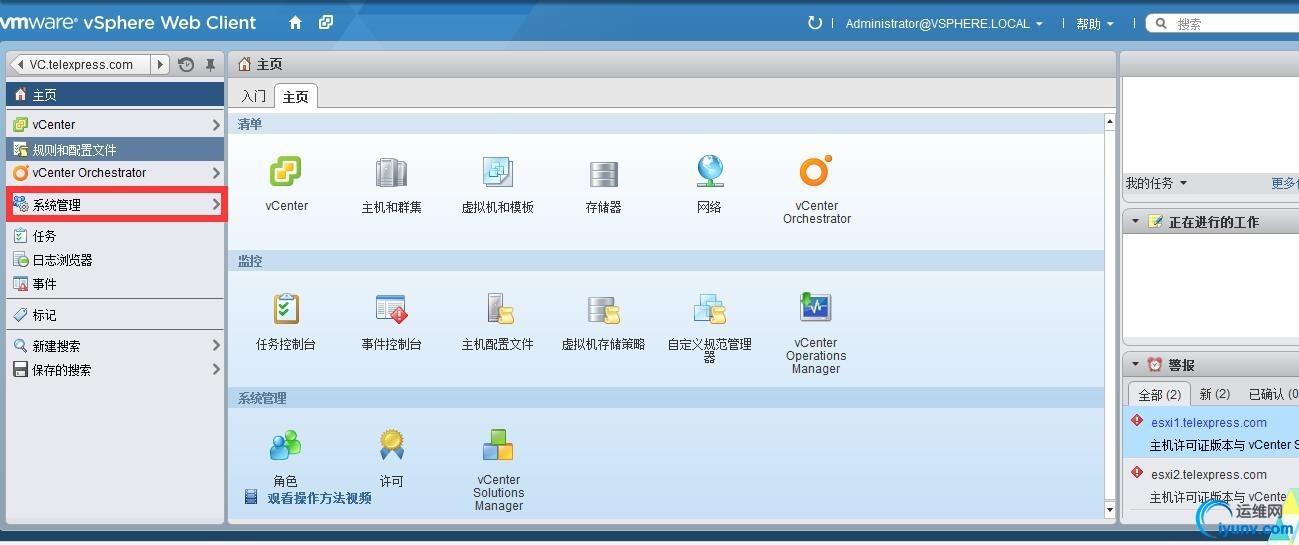Go forward with navigator right arrow
The image size is (1299, 545).
click(x=160, y=64)
